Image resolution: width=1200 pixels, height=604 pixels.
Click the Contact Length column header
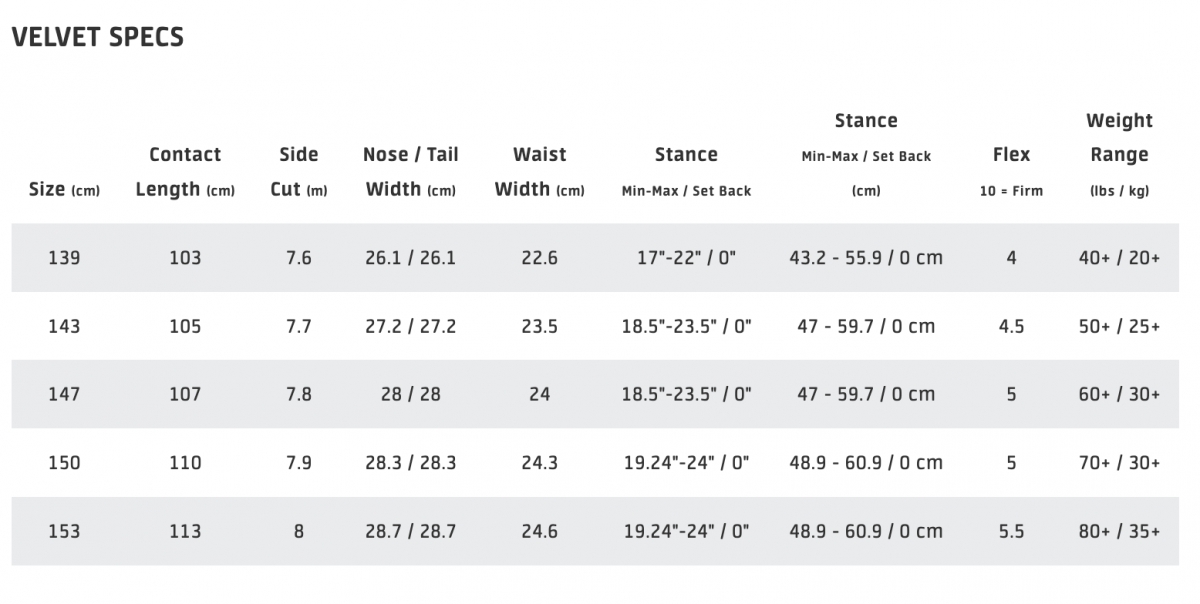click(185, 172)
